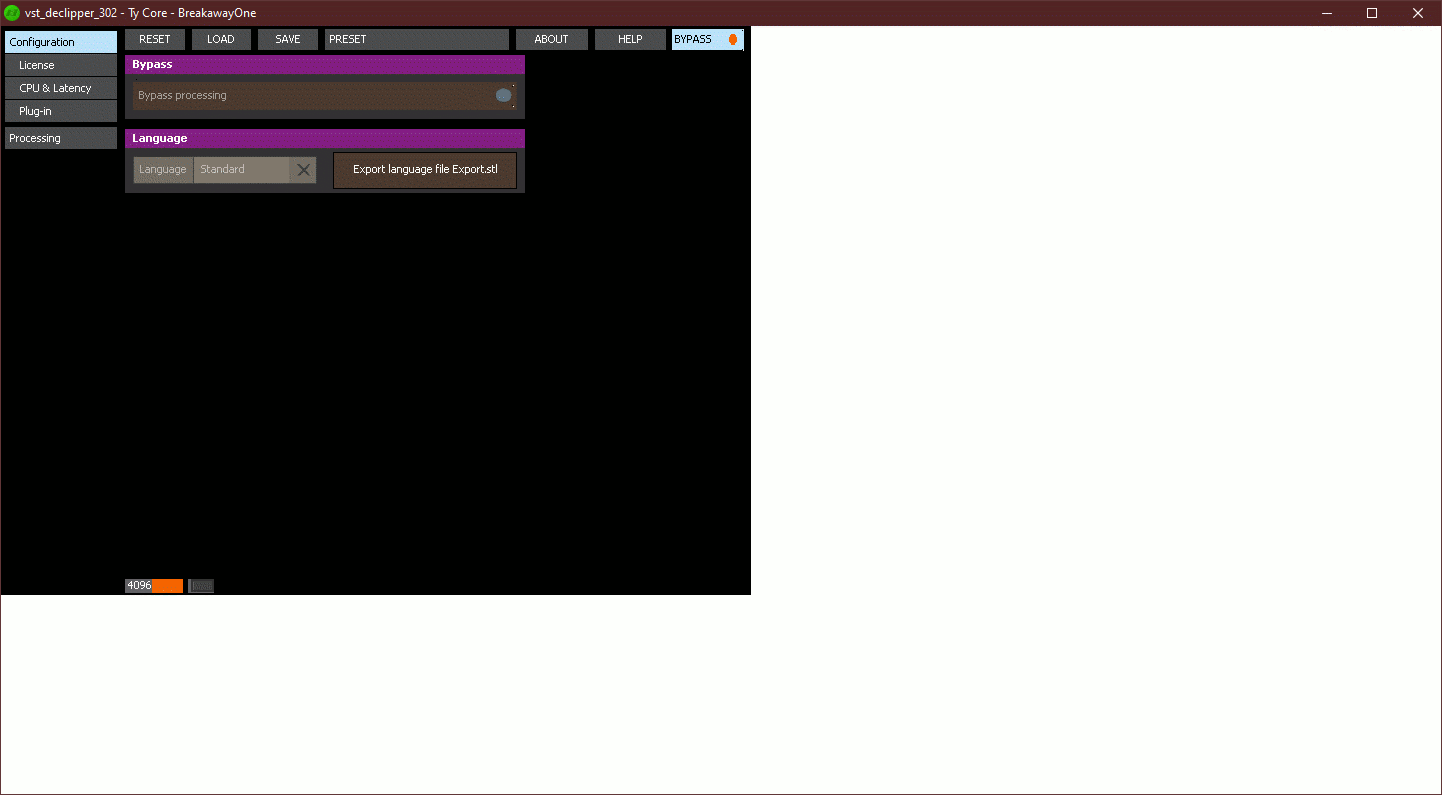Close the vst_declipper window

(1418, 13)
